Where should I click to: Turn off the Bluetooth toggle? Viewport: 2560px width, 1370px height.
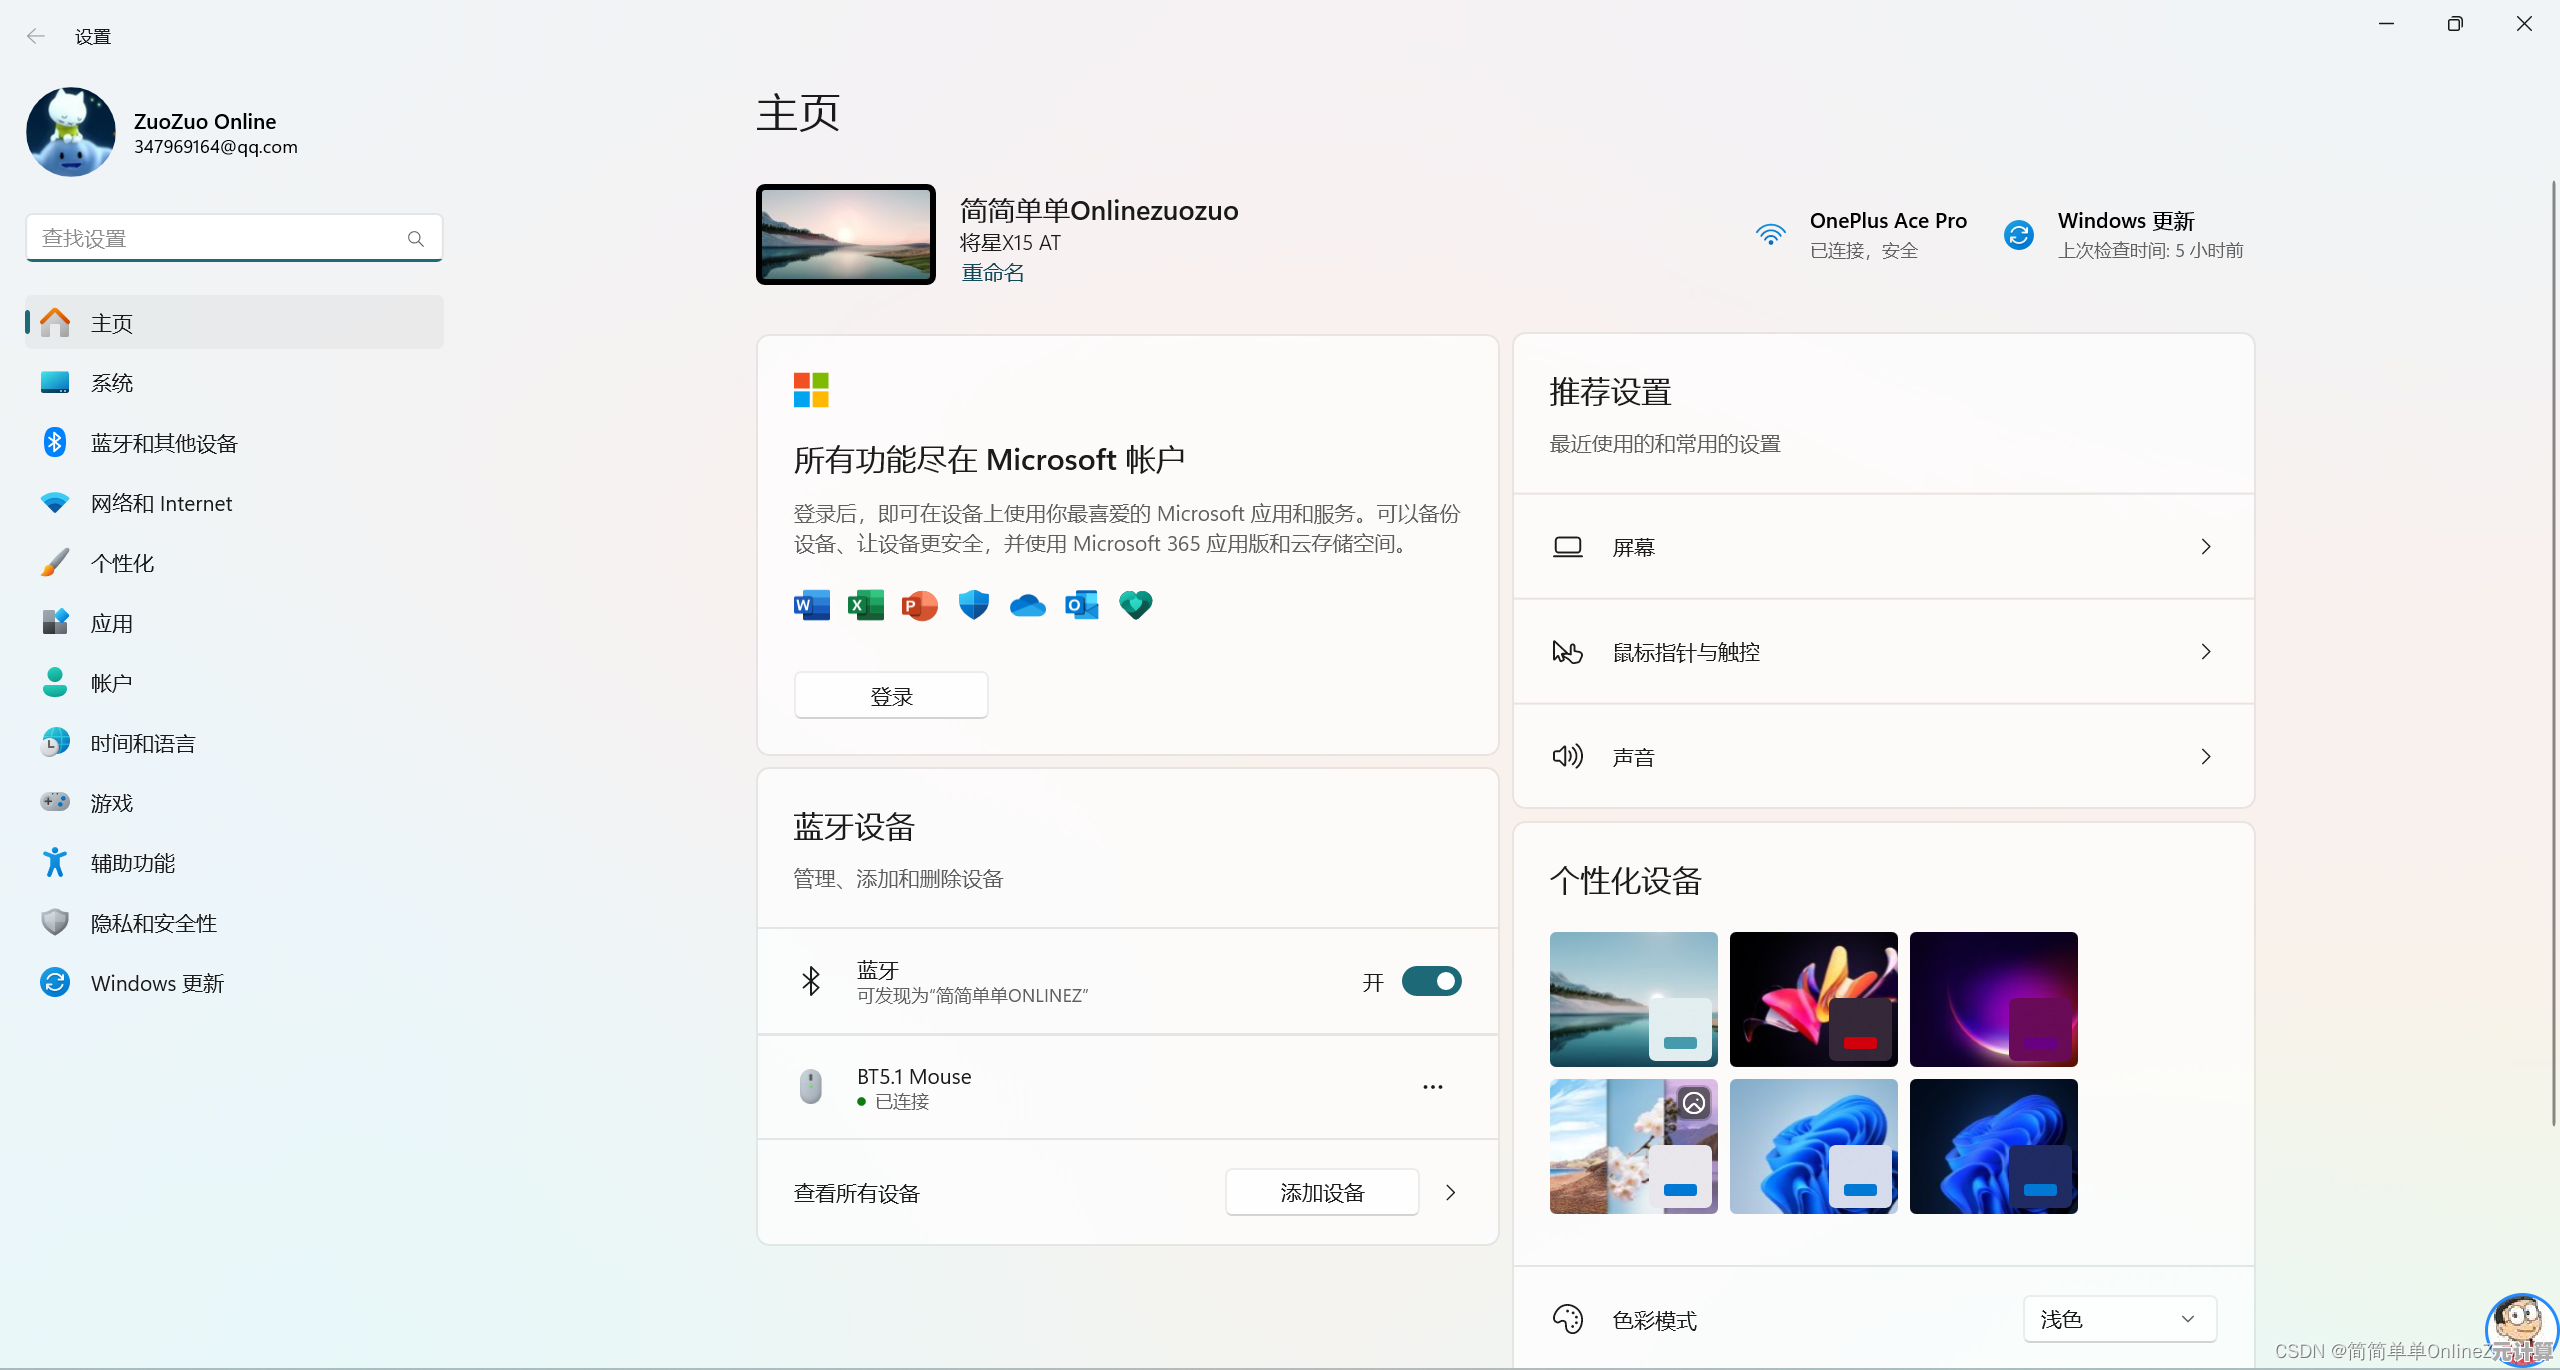(1431, 981)
